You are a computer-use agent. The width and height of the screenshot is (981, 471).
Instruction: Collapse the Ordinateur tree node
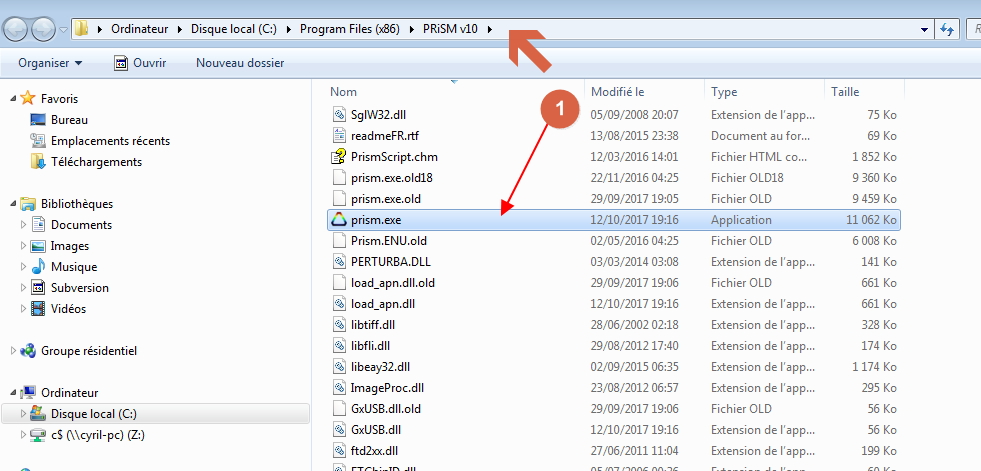click(x=13, y=393)
